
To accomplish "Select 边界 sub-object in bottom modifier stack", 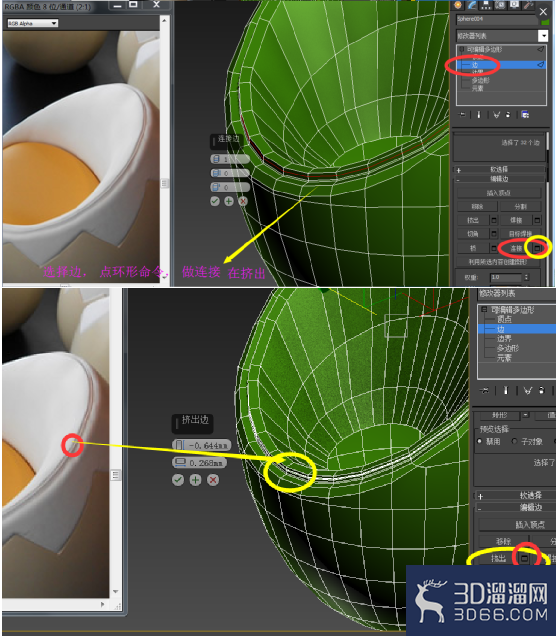I will click(x=504, y=338).
